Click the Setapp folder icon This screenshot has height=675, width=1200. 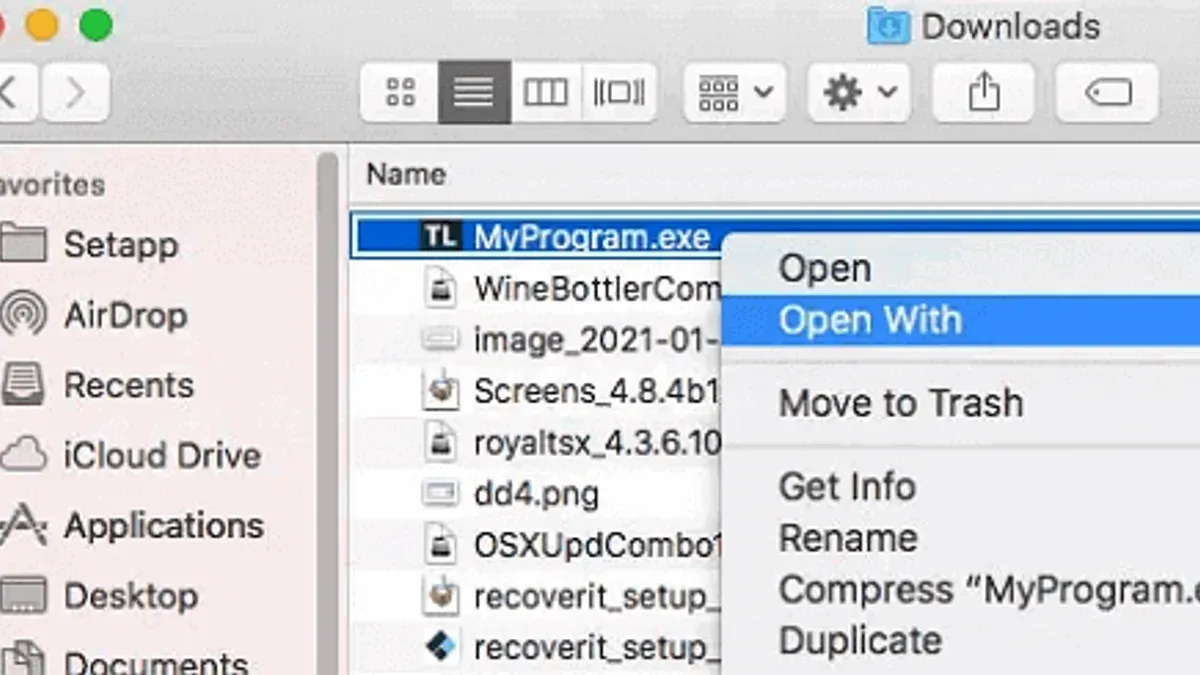pyautogui.click(x=23, y=244)
